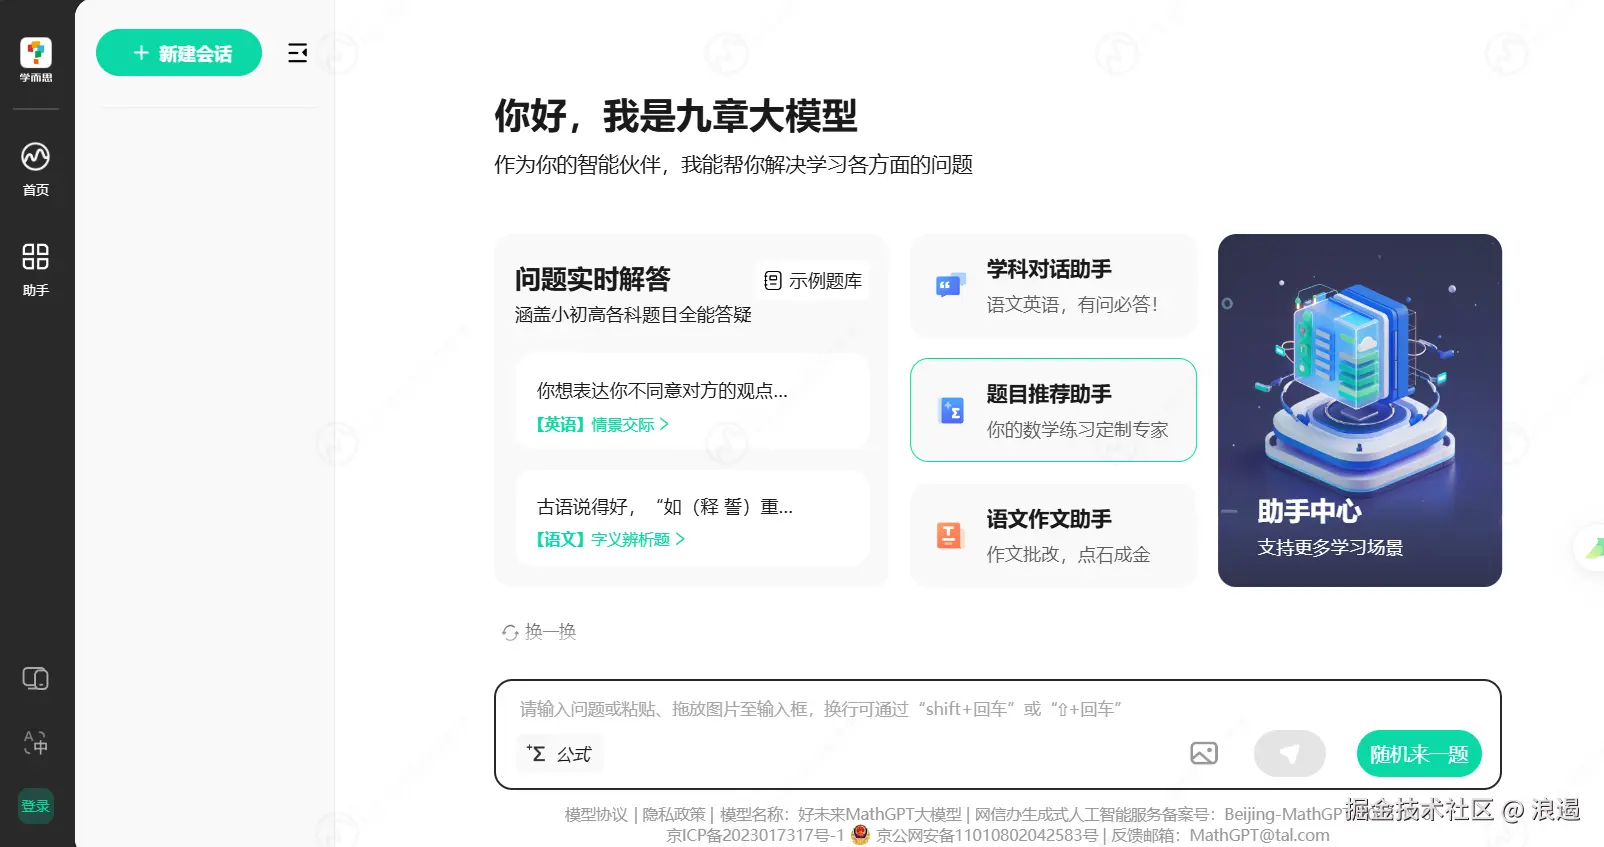
Task: Click the 学科对话助手 chat bubble icon
Action: click(950, 286)
